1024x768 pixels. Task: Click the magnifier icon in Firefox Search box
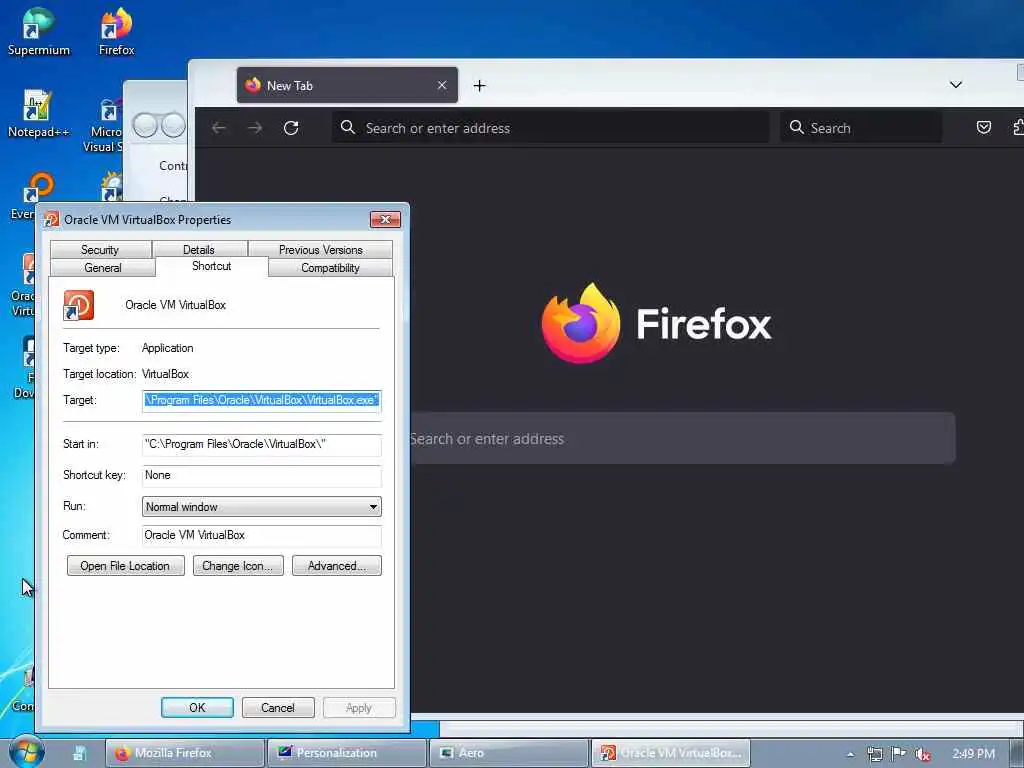pyautogui.click(x=796, y=127)
